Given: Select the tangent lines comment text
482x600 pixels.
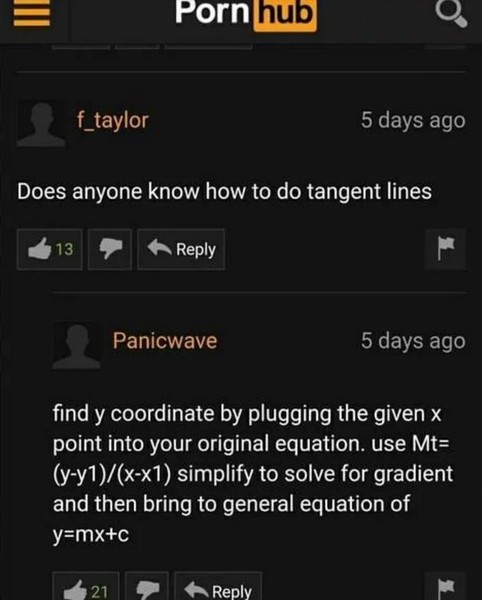Looking at the screenshot, I should (x=224, y=191).
